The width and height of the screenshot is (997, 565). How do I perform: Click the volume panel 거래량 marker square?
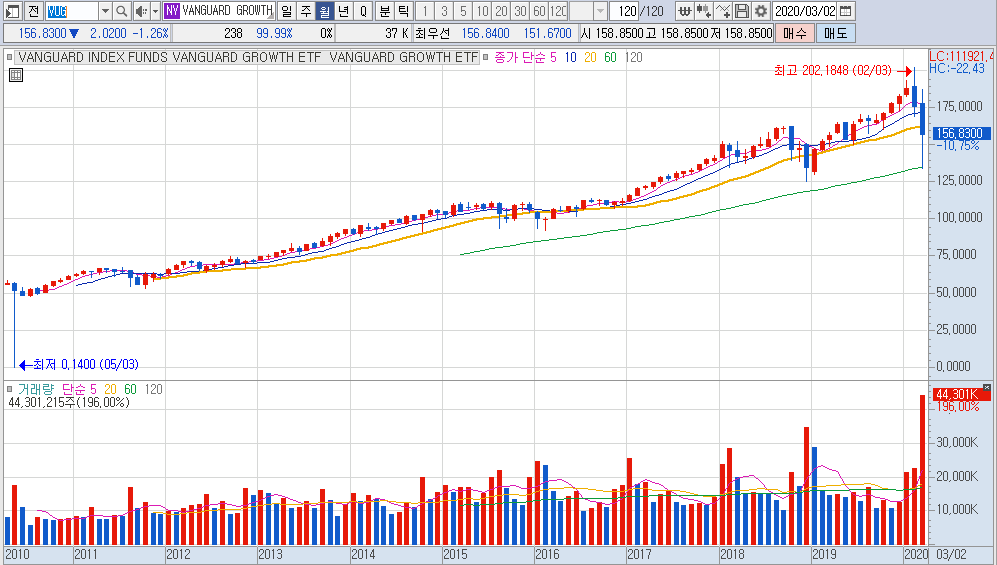pos(10,389)
